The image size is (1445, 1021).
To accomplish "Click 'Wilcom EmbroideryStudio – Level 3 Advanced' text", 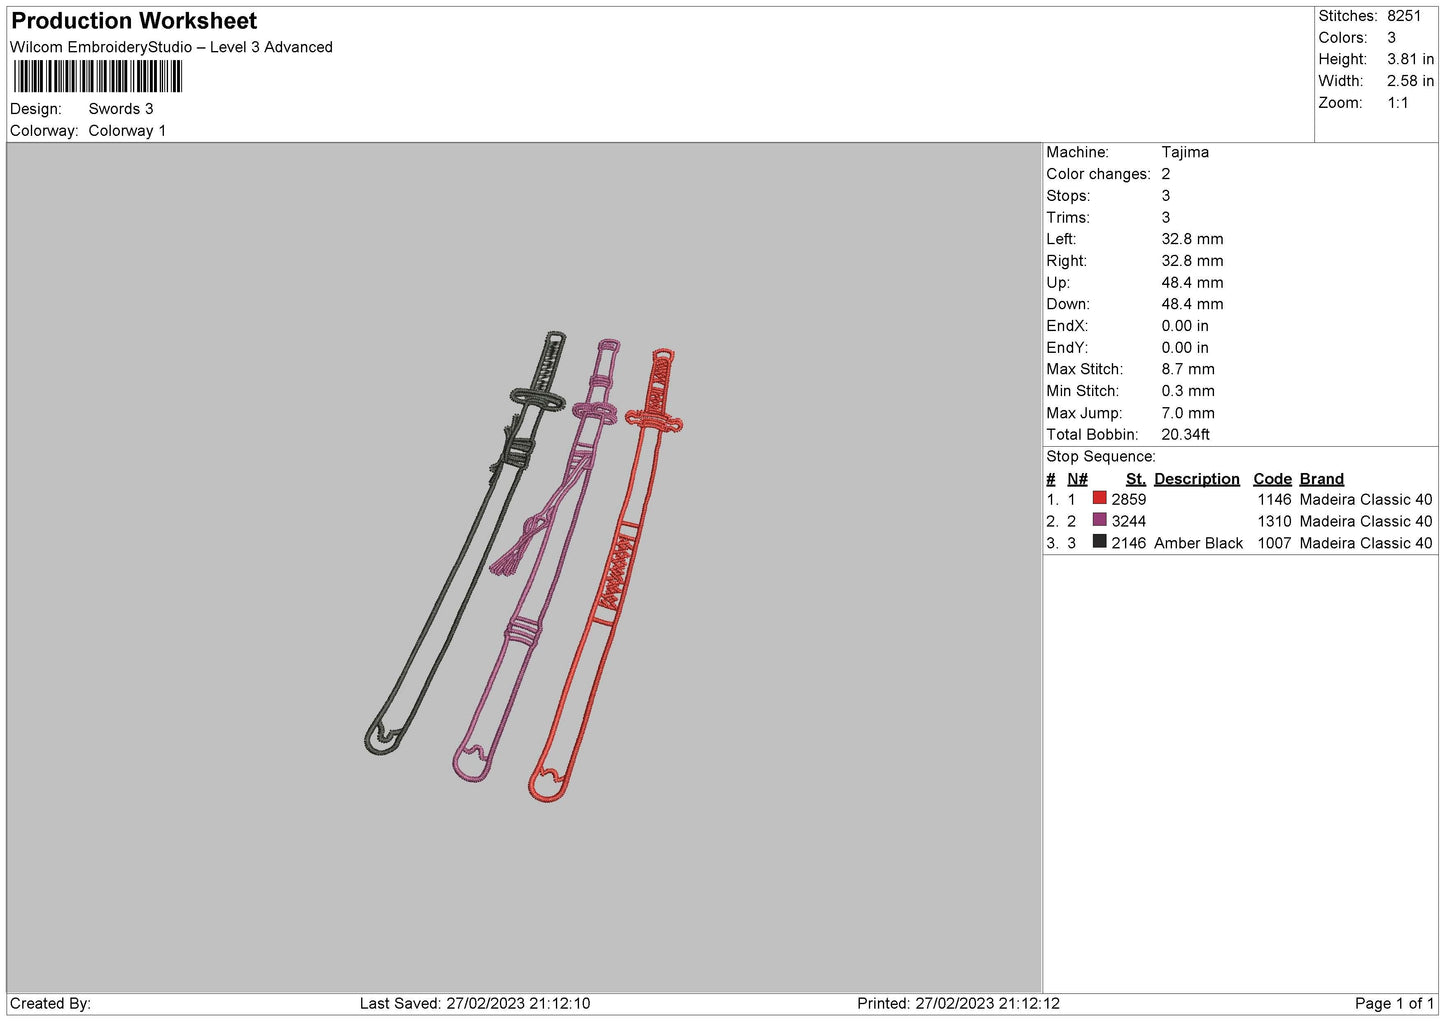I will (171, 47).
